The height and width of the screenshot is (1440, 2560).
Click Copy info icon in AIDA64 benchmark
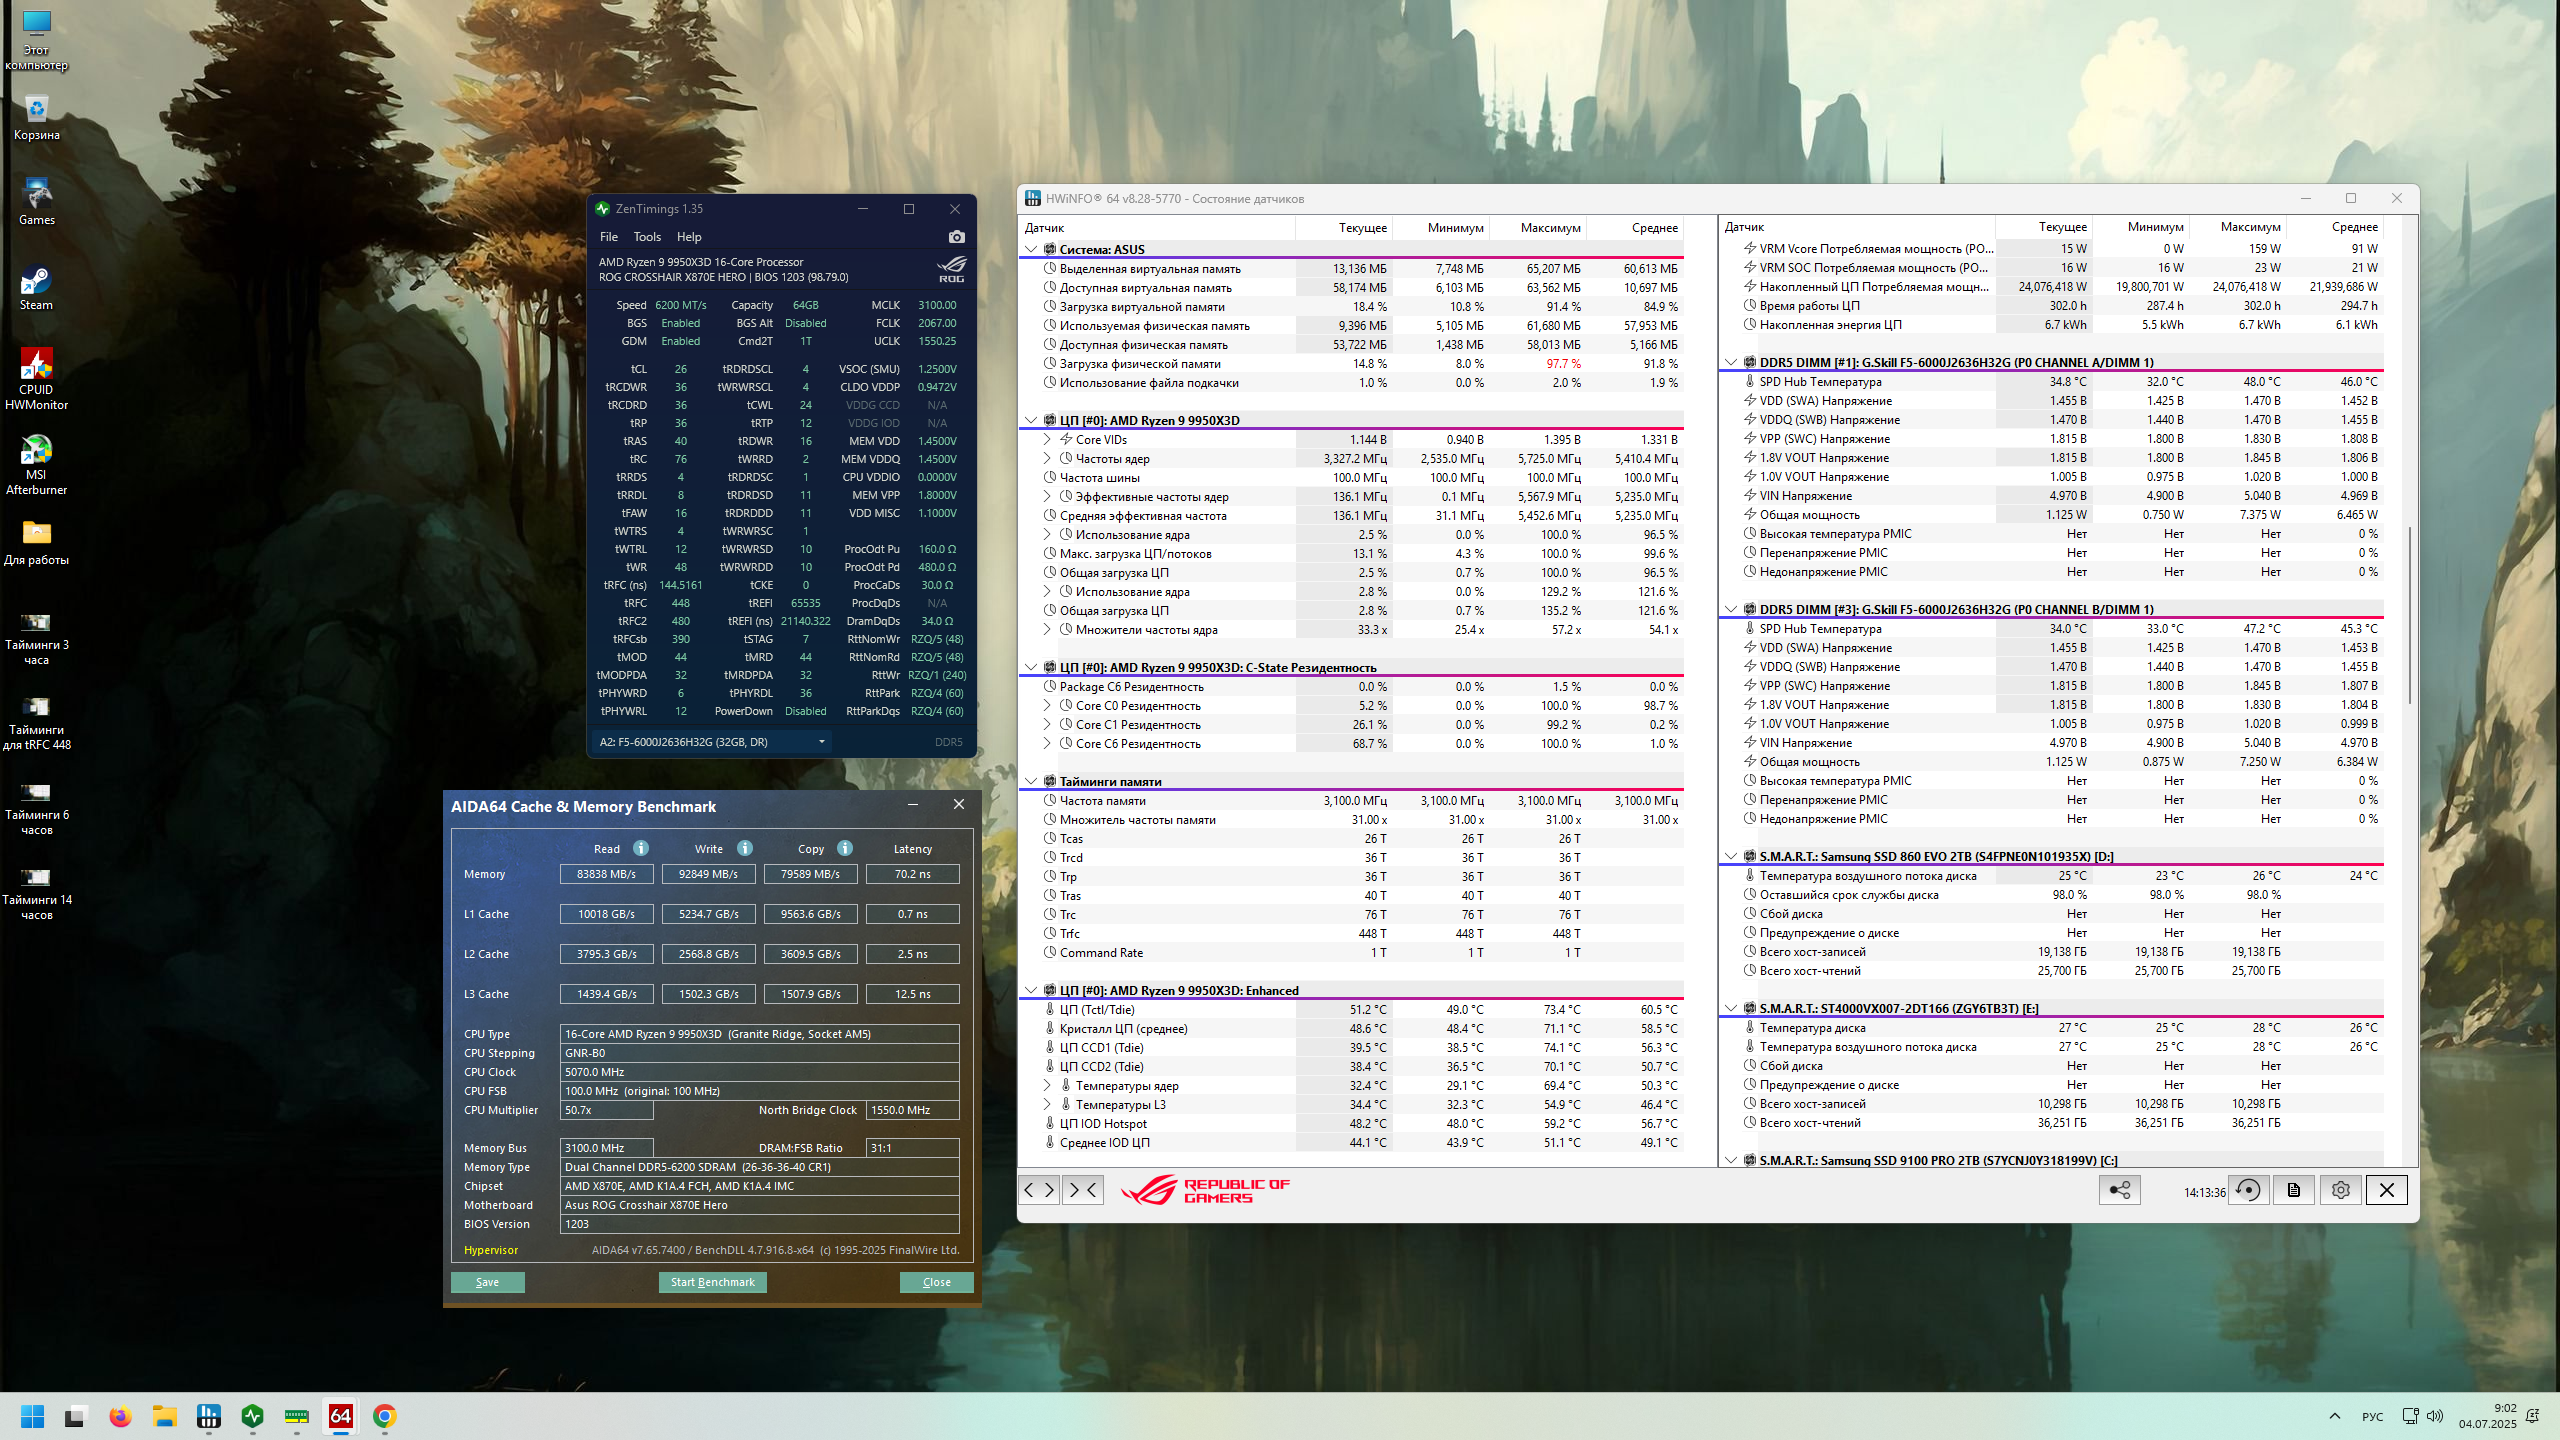pyautogui.click(x=845, y=848)
